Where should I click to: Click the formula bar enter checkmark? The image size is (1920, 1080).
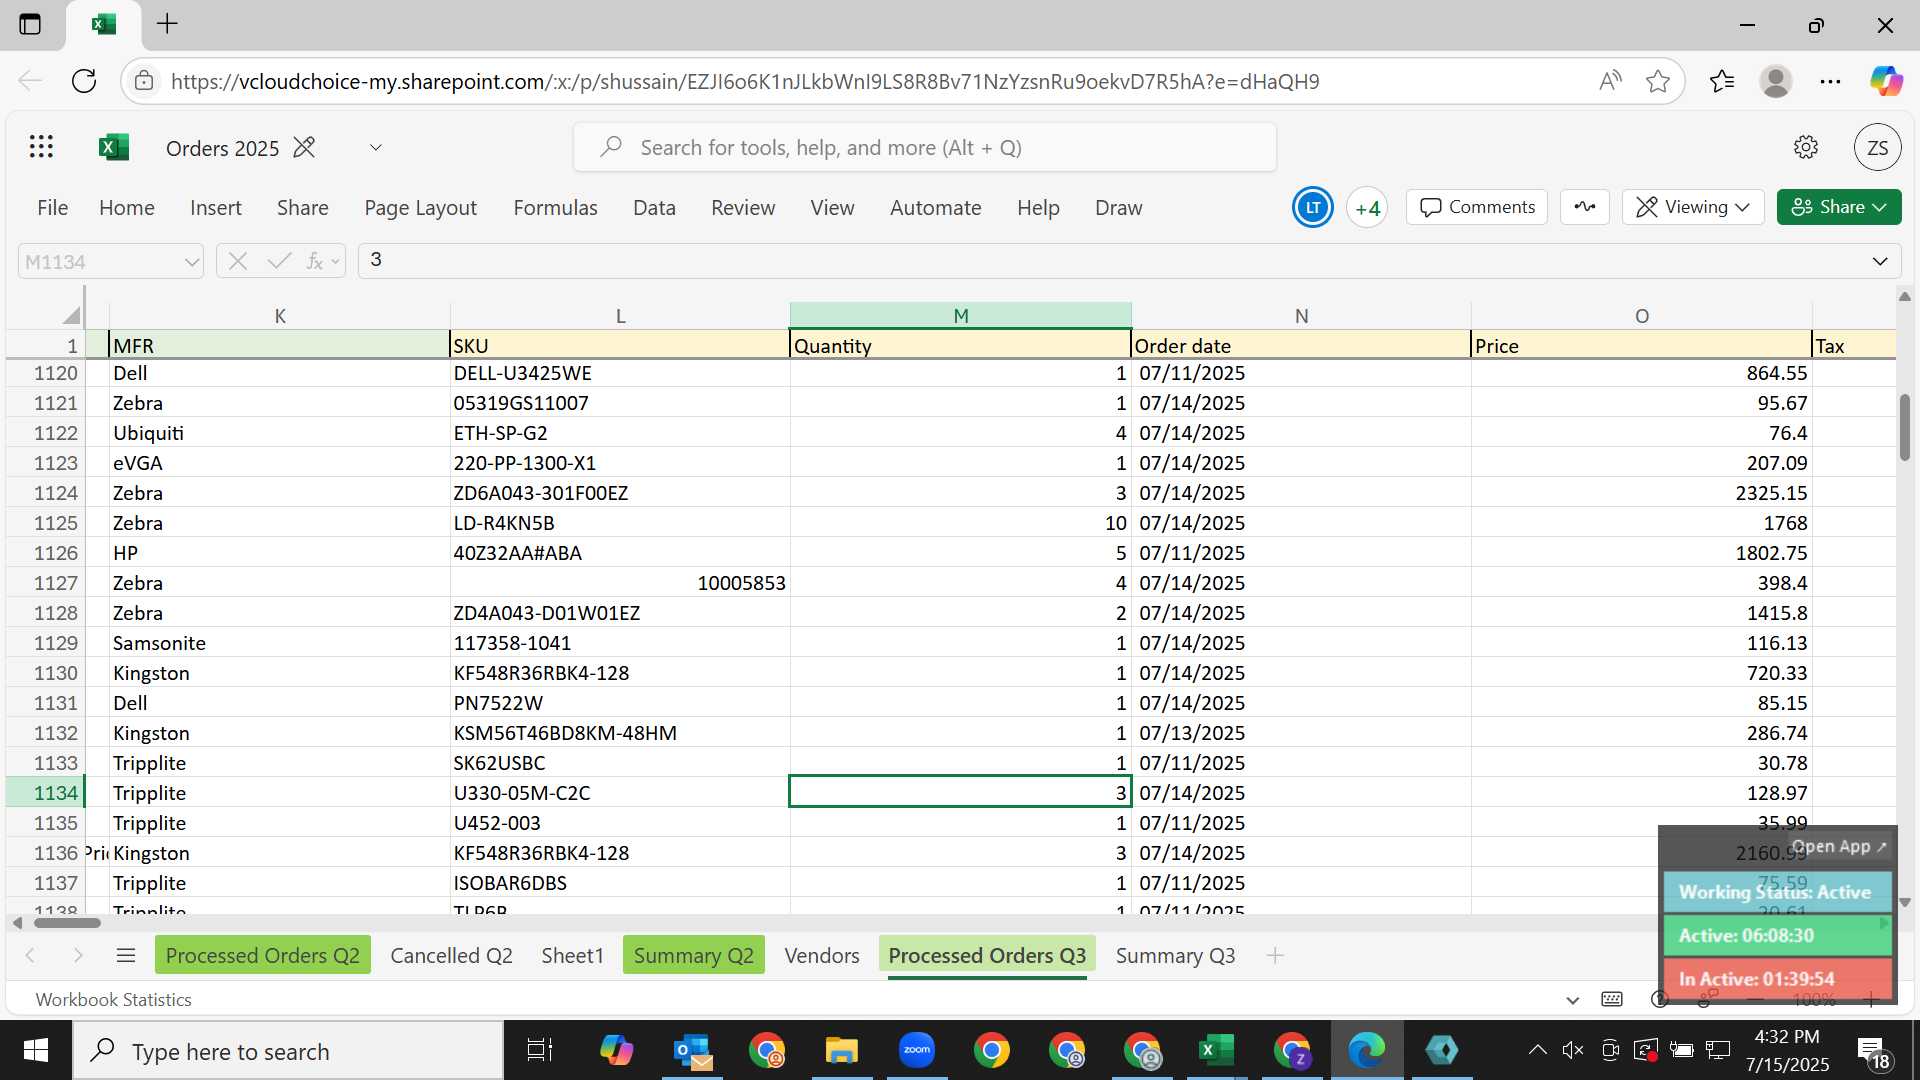coord(279,261)
